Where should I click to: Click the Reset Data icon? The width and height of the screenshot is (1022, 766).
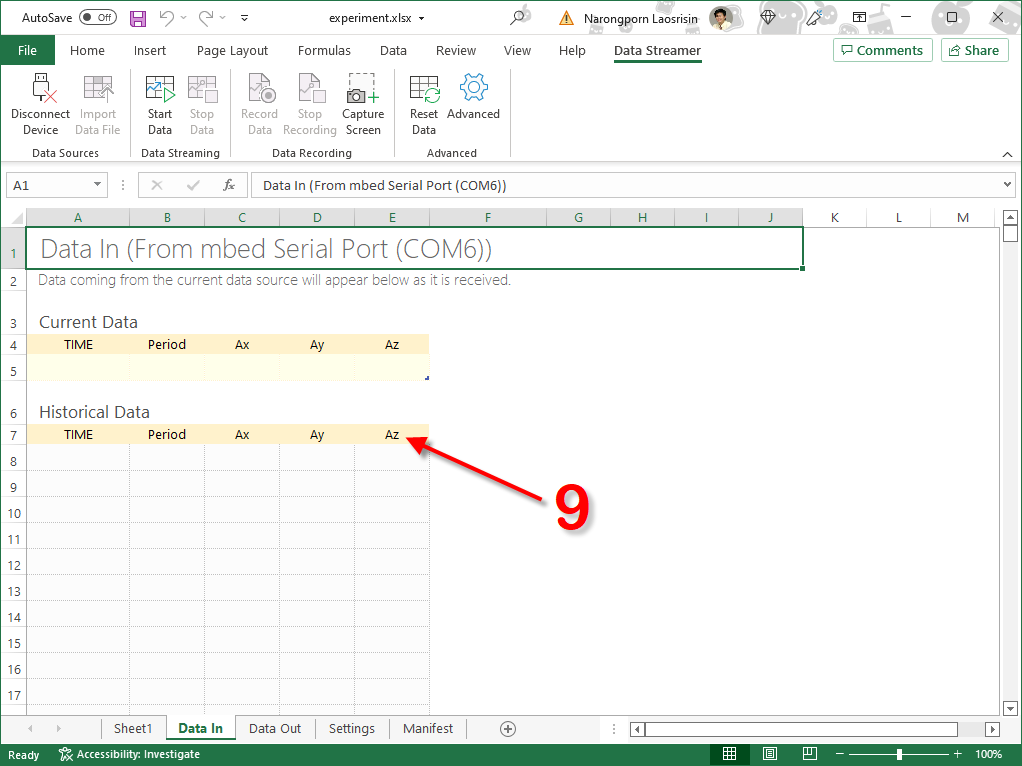pyautogui.click(x=424, y=89)
